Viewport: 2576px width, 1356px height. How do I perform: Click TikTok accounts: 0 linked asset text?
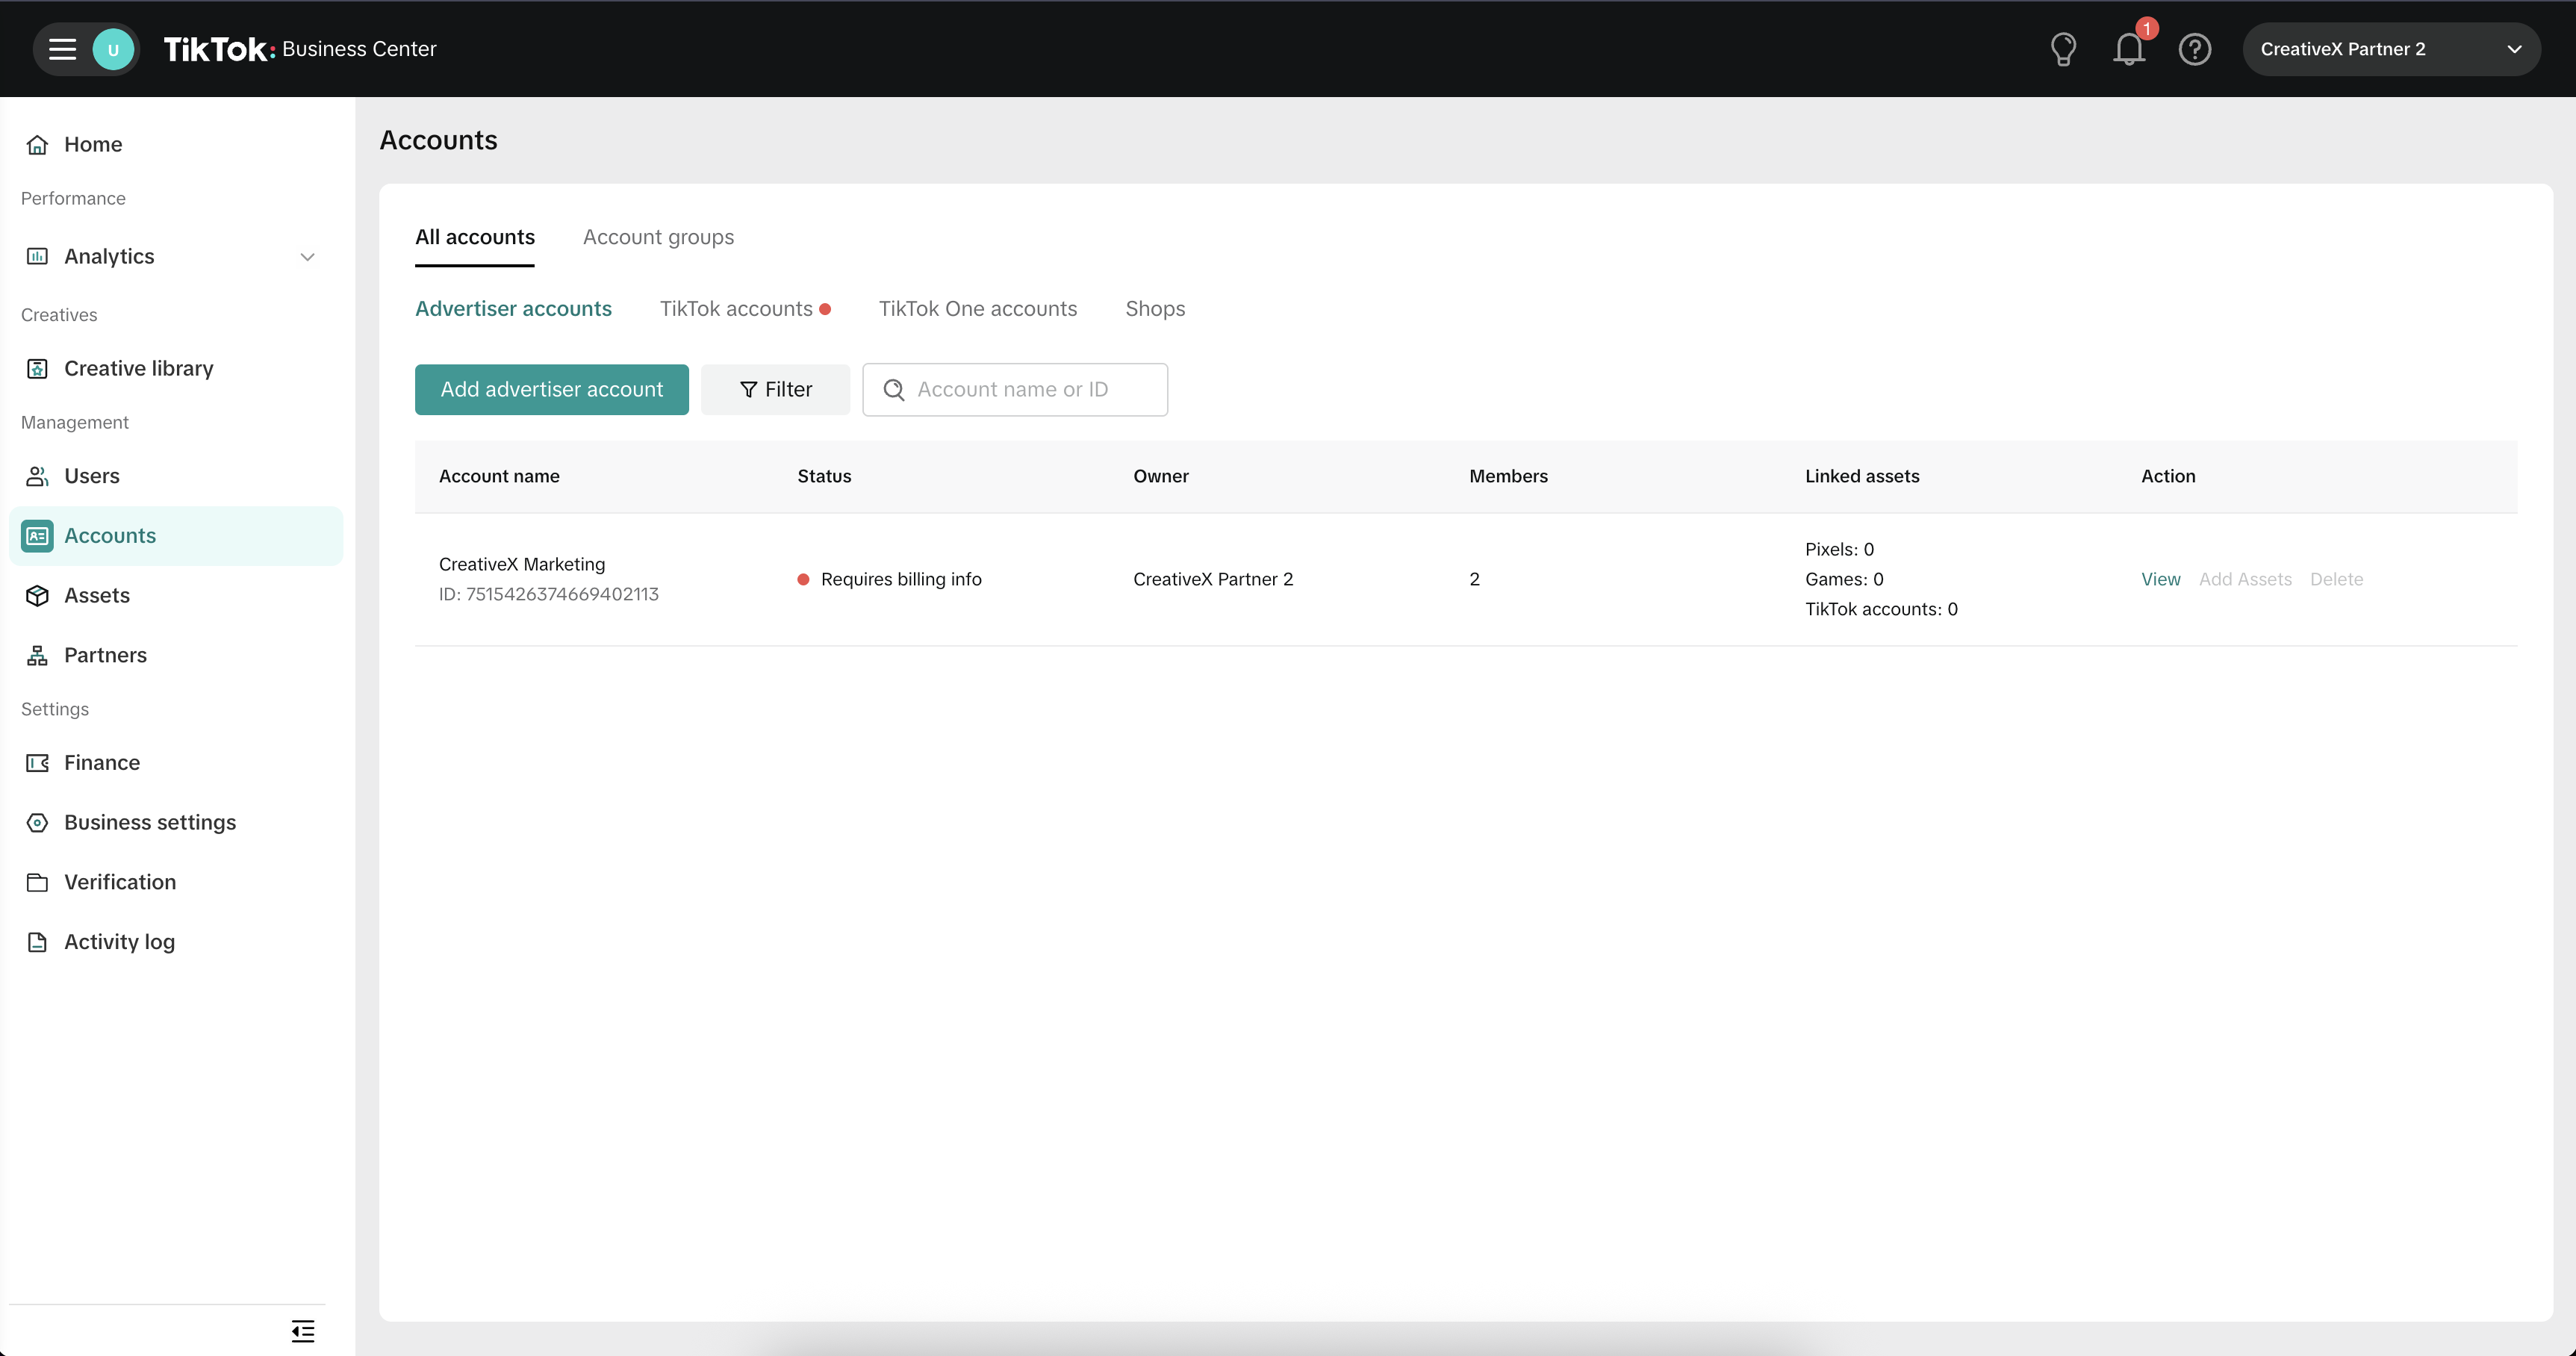(x=1881, y=610)
